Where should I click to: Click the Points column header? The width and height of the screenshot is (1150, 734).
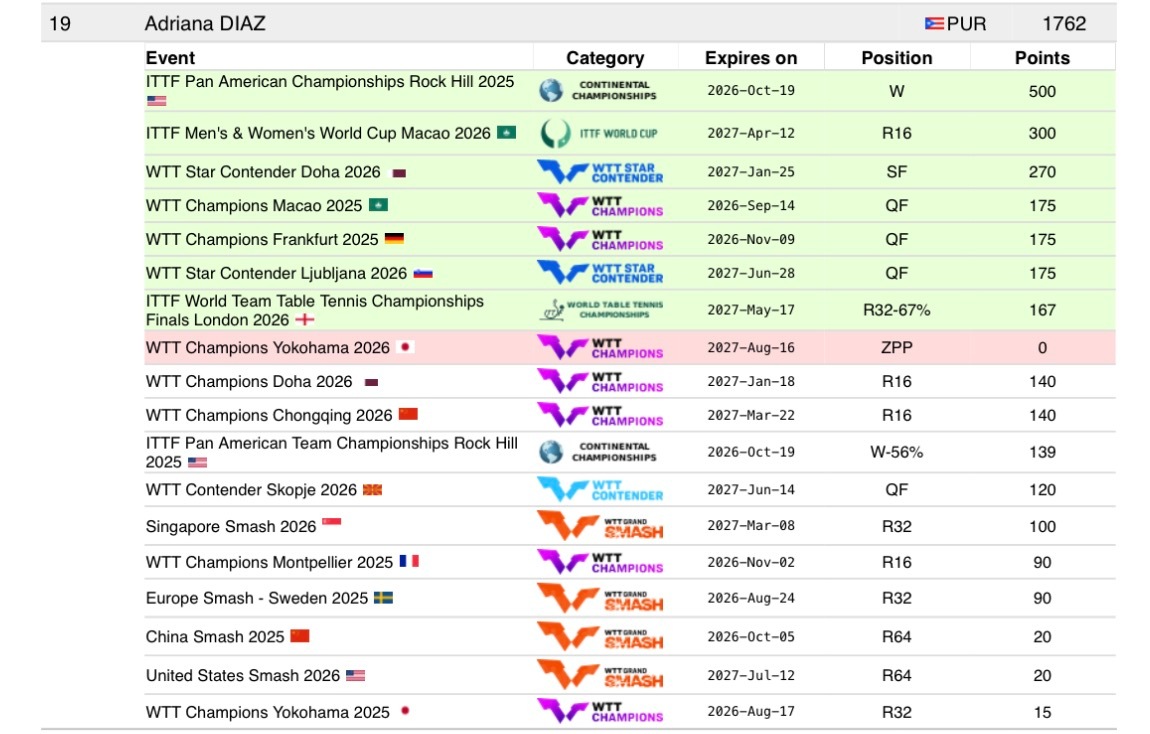1042,58
